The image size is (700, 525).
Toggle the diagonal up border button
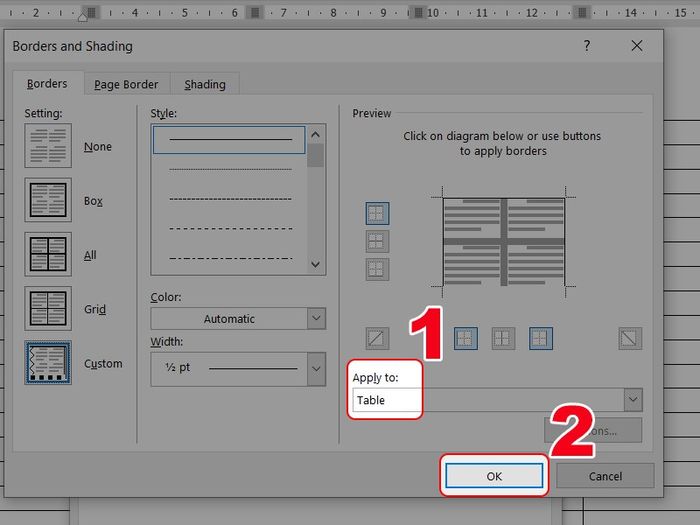click(377, 338)
